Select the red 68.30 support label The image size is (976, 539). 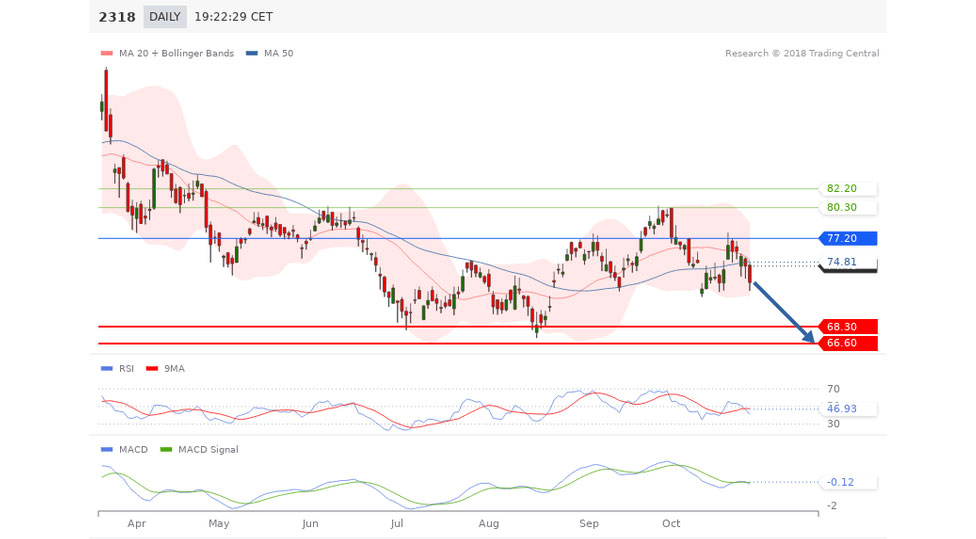click(847, 326)
